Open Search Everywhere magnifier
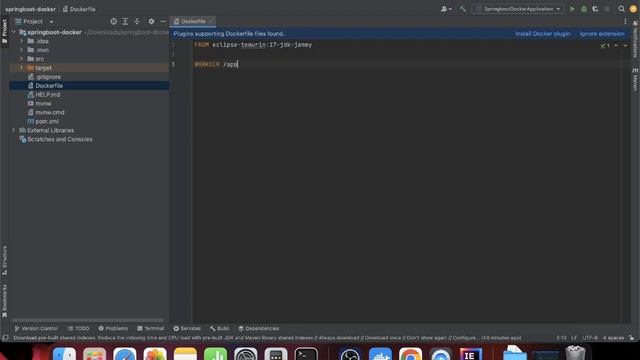Image resolution: width=640 pixels, height=360 pixels. 621,9
